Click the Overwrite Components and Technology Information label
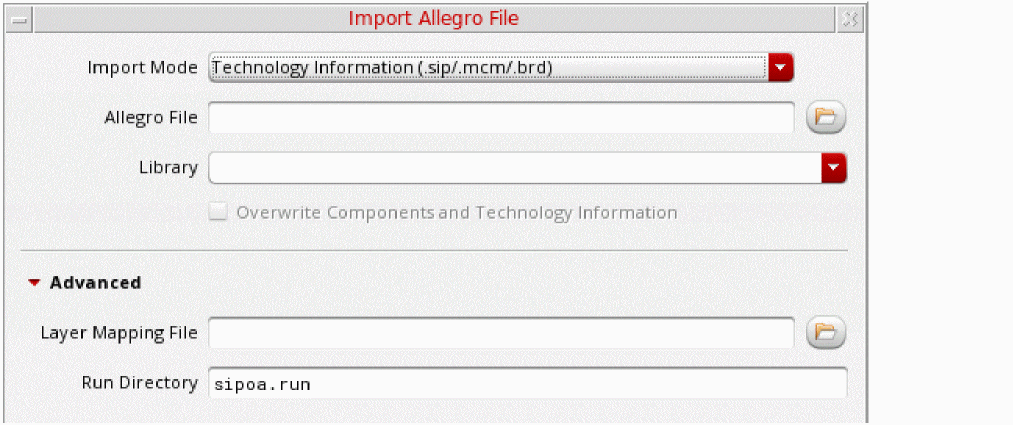 point(456,213)
